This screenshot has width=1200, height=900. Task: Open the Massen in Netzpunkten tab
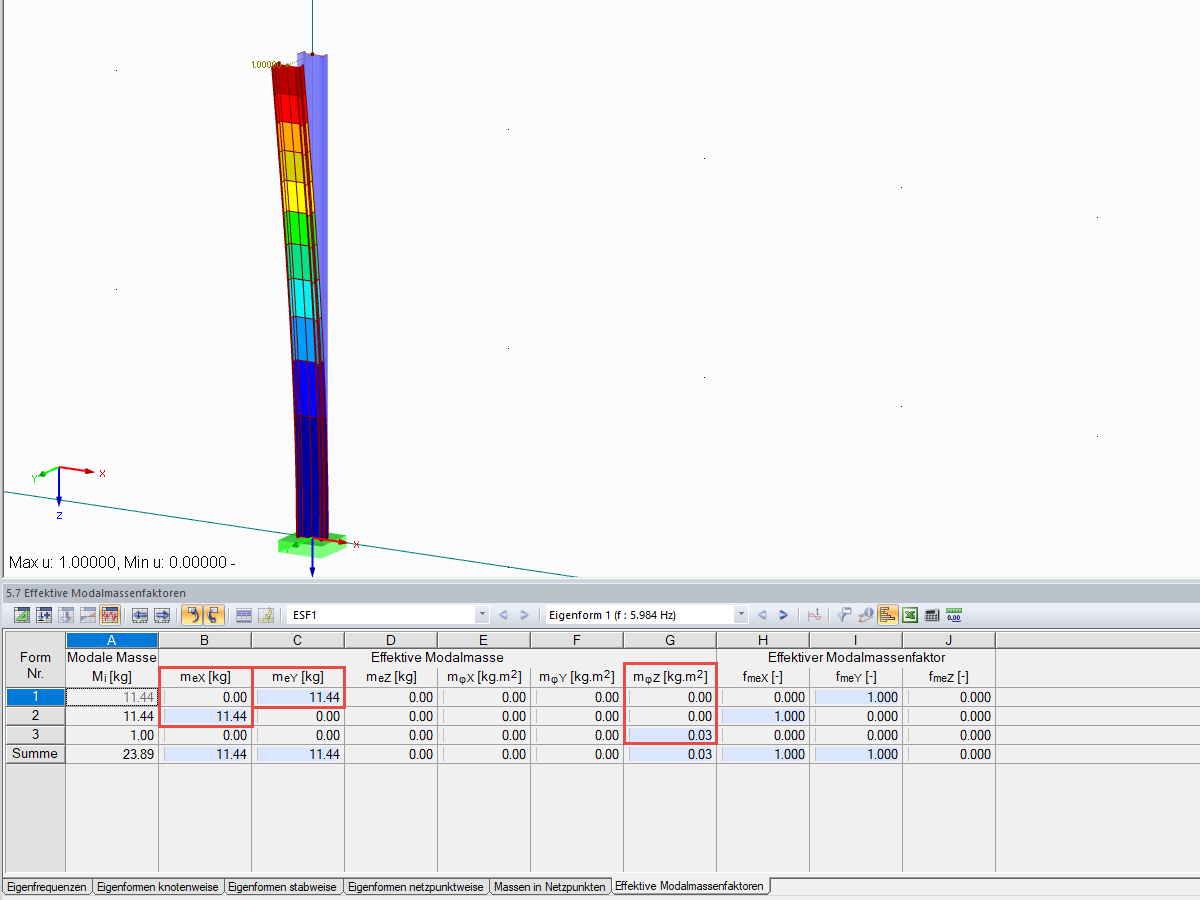(x=550, y=886)
